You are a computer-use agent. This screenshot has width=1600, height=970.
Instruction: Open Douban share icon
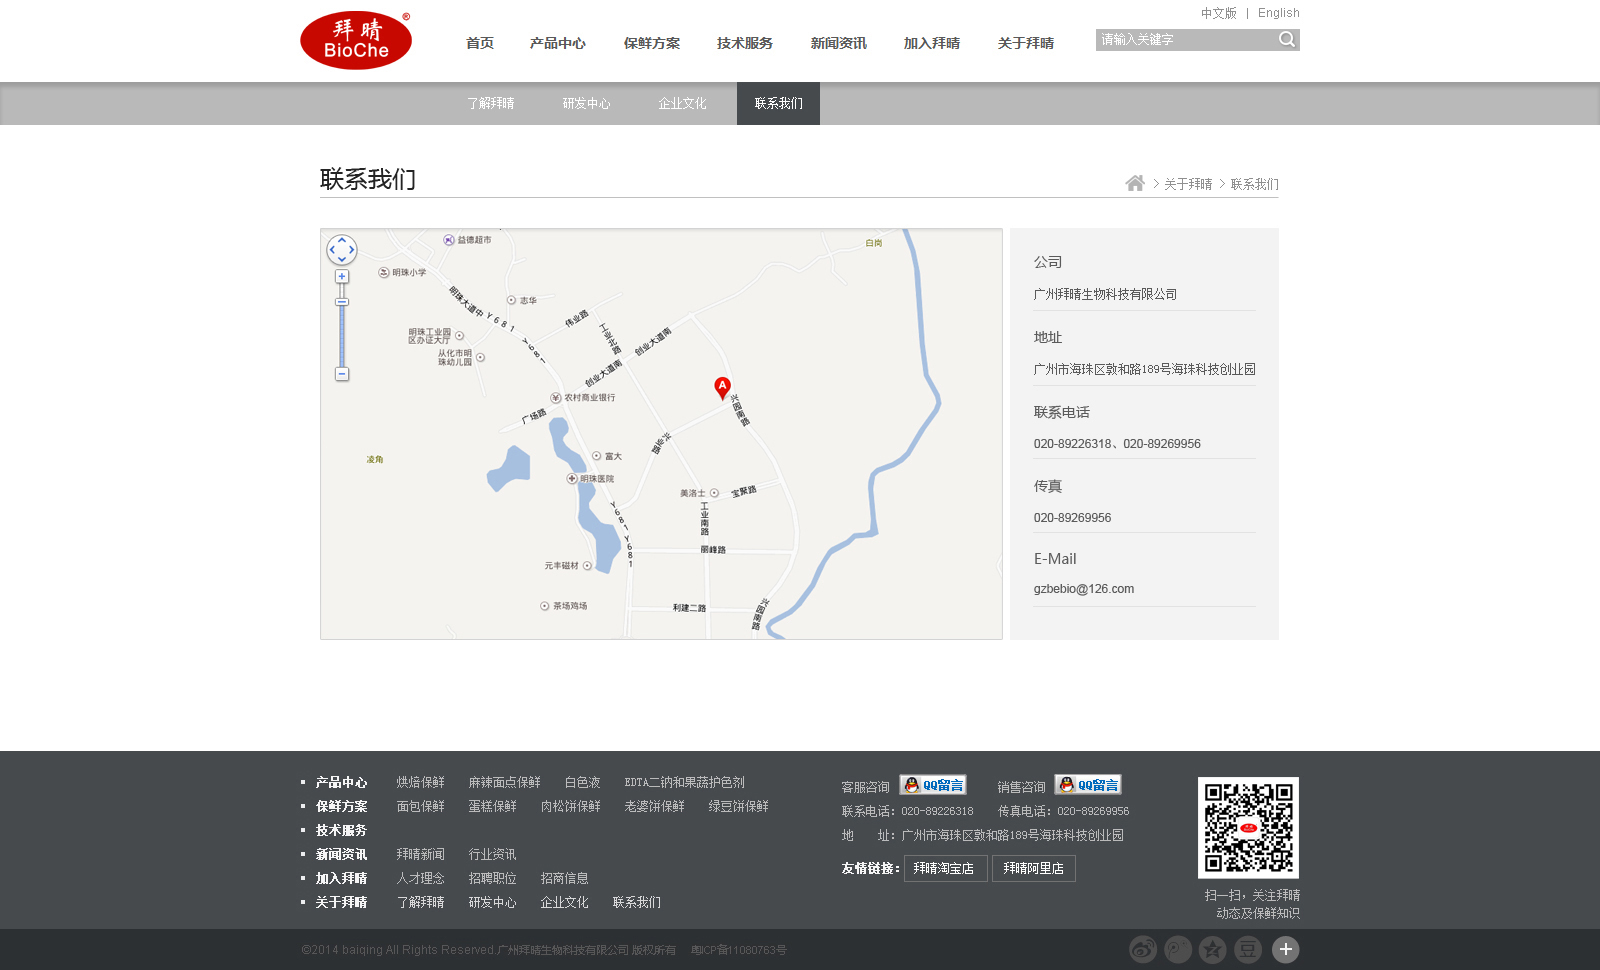tap(1248, 949)
